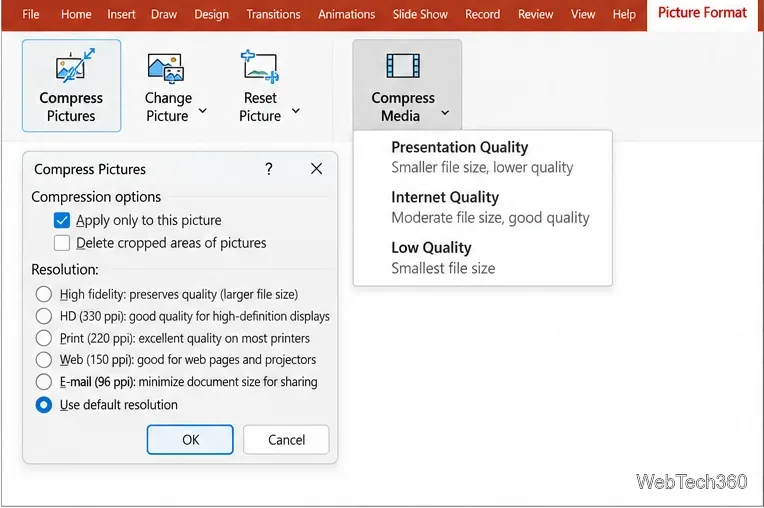Image resolution: width=764 pixels, height=508 pixels.
Task: Switch to the Slide Show tab
Action: [420, 14]
